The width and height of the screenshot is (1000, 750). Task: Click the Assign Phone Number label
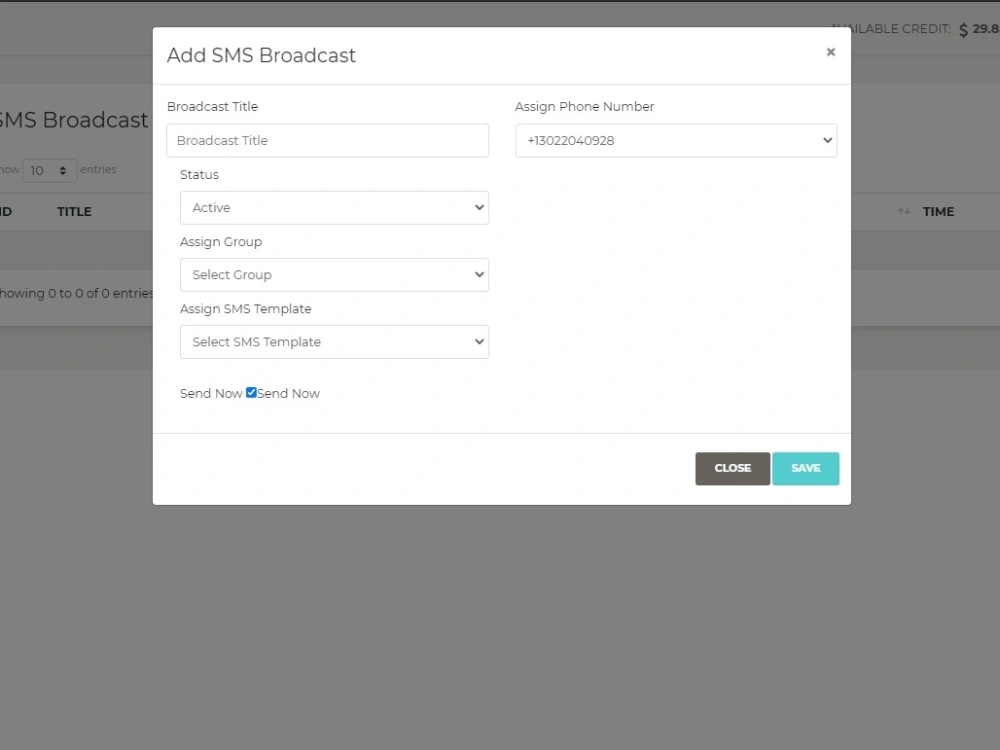click(x=584, y=107)
